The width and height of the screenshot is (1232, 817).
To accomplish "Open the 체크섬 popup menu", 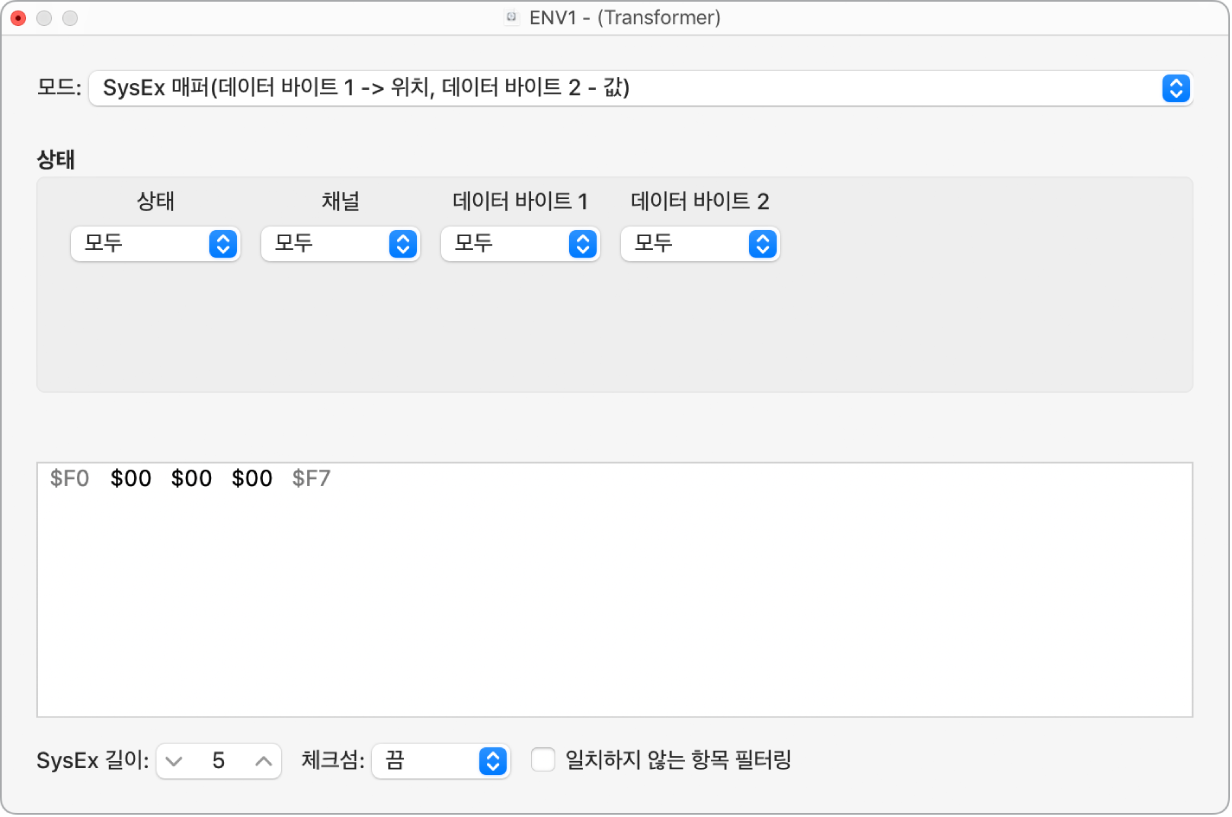I will click(440, 761).
